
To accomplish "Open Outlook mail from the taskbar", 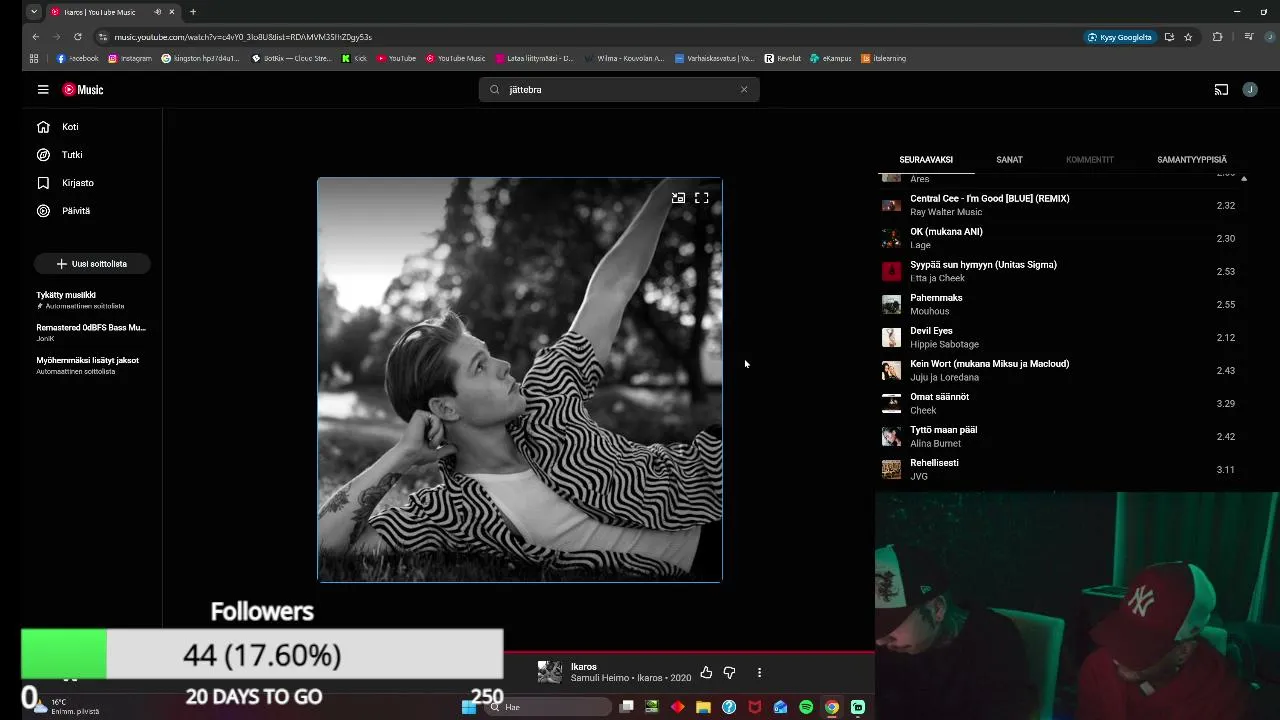I will pos(780,707).
